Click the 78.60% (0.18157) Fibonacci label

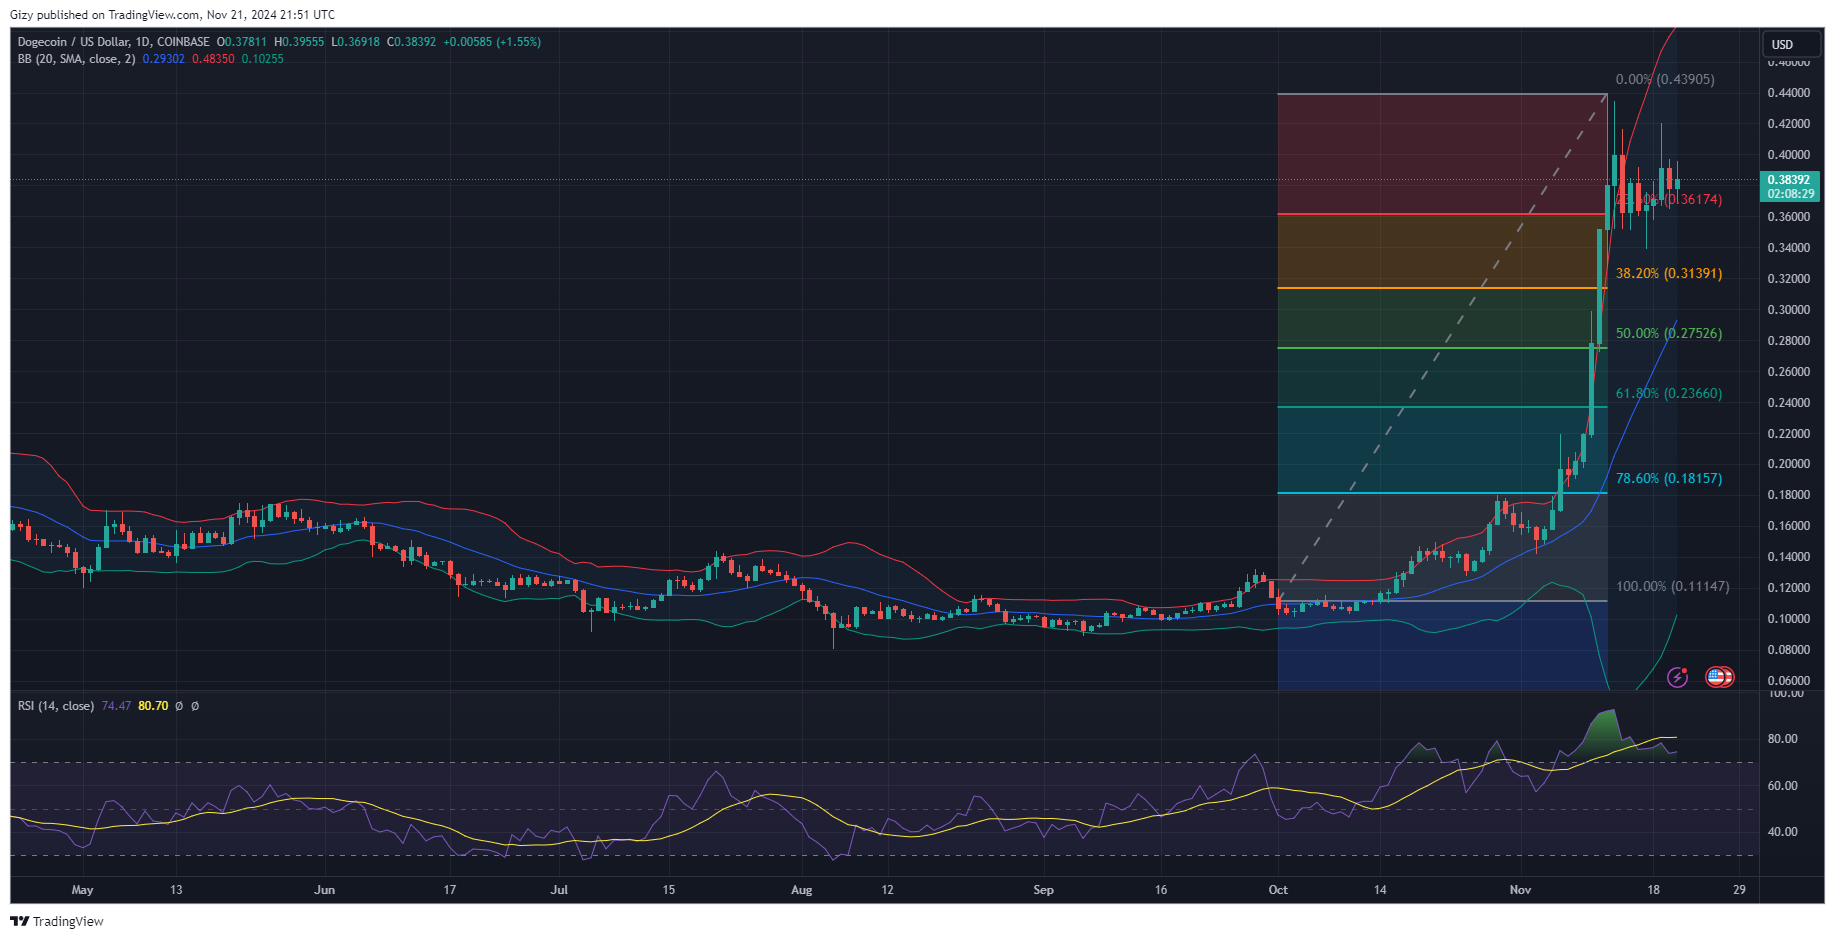(x=1669, y=478)
